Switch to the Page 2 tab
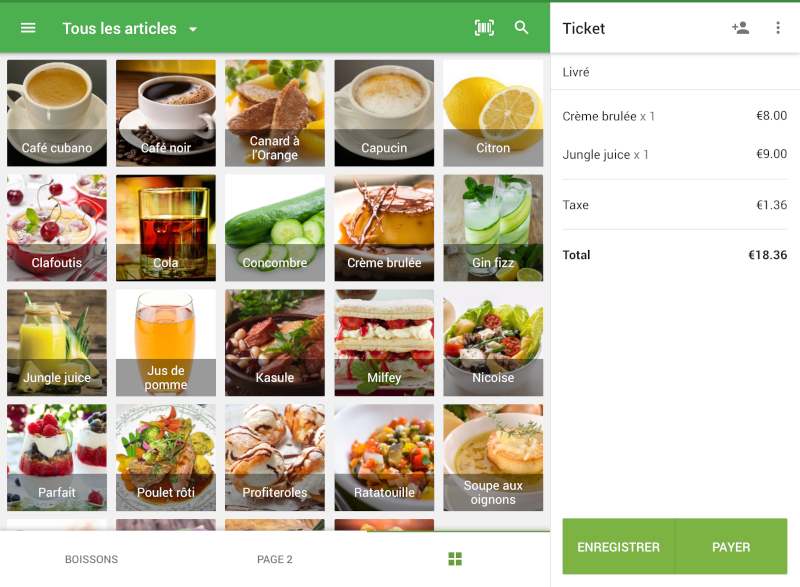Viewport: 800px width, 587px height. click(274, 559)
